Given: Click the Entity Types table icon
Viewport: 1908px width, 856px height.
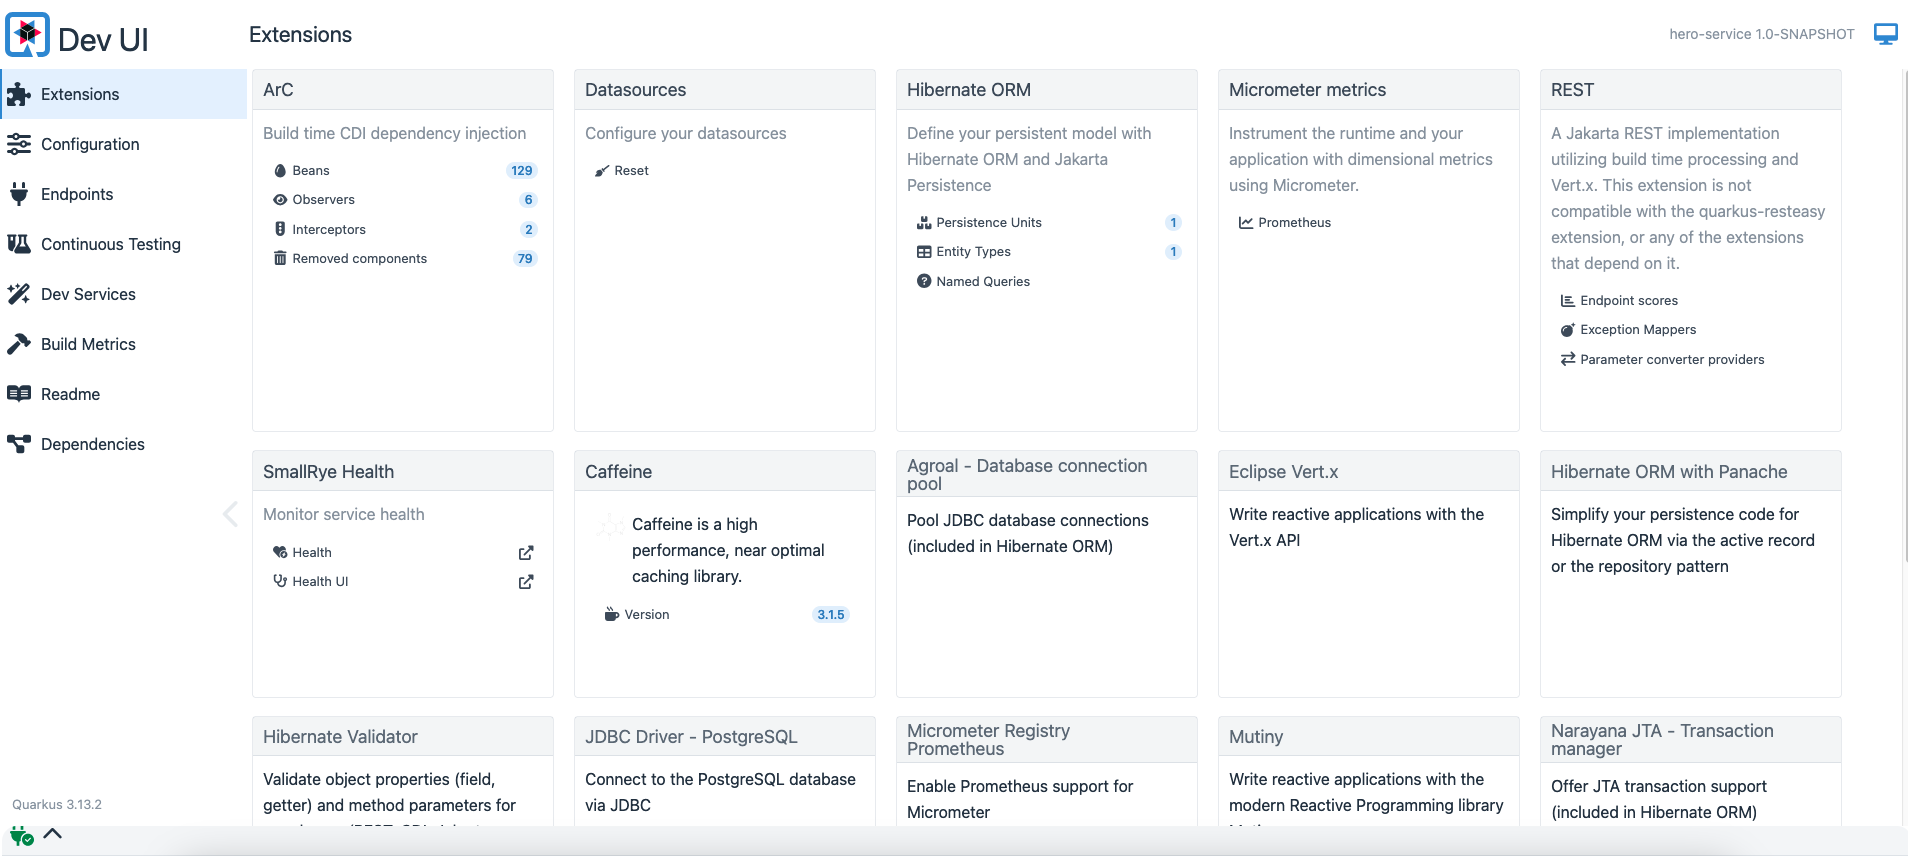Looking at the screenshot, I should [924, 252].
